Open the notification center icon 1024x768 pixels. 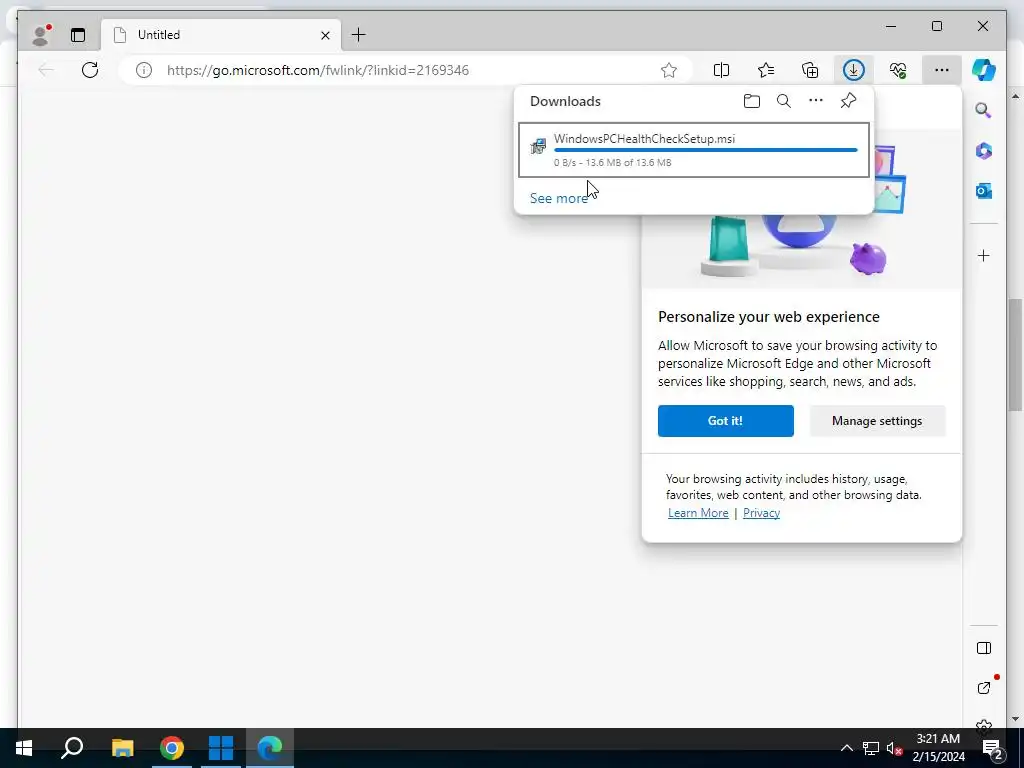coord(993,748)
